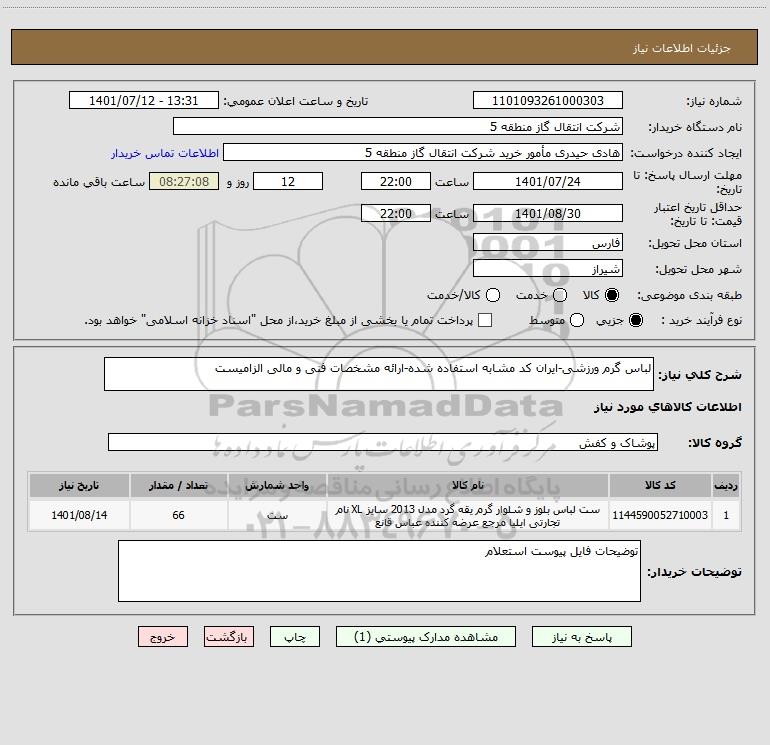Click the نام کالا column header
This screenshot has height=745, width=770.
click(468, 485)
